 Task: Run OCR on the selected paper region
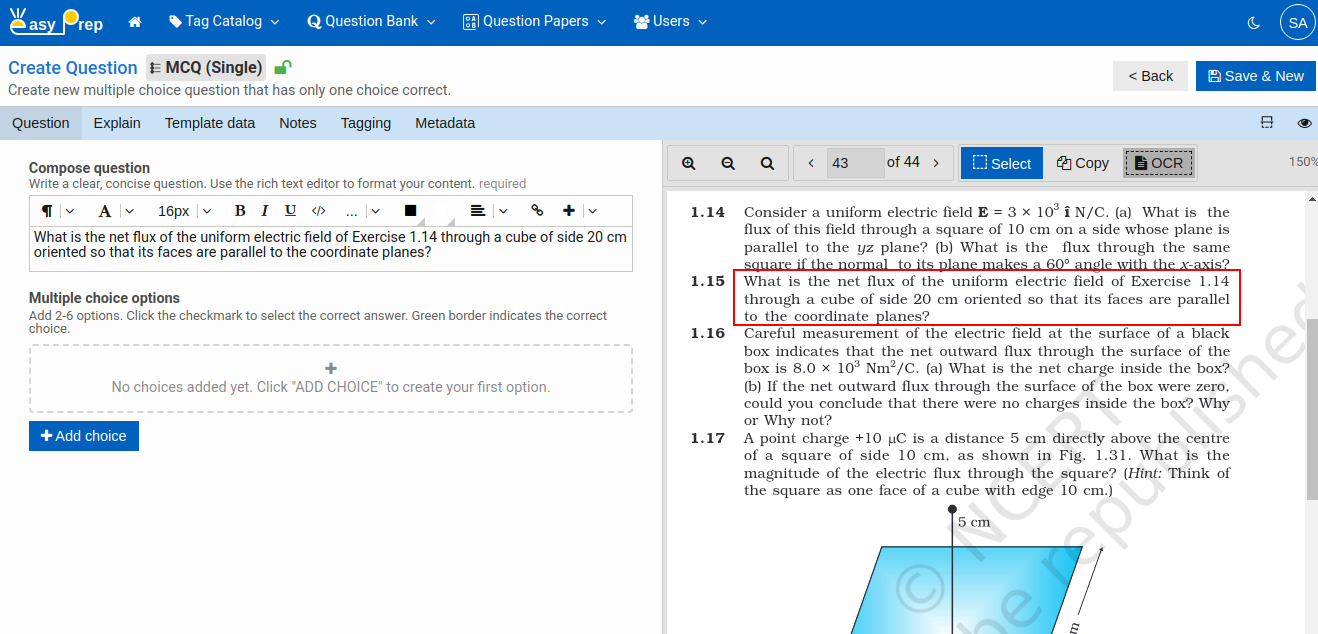pyautogui.click(x=1158, y=162)
